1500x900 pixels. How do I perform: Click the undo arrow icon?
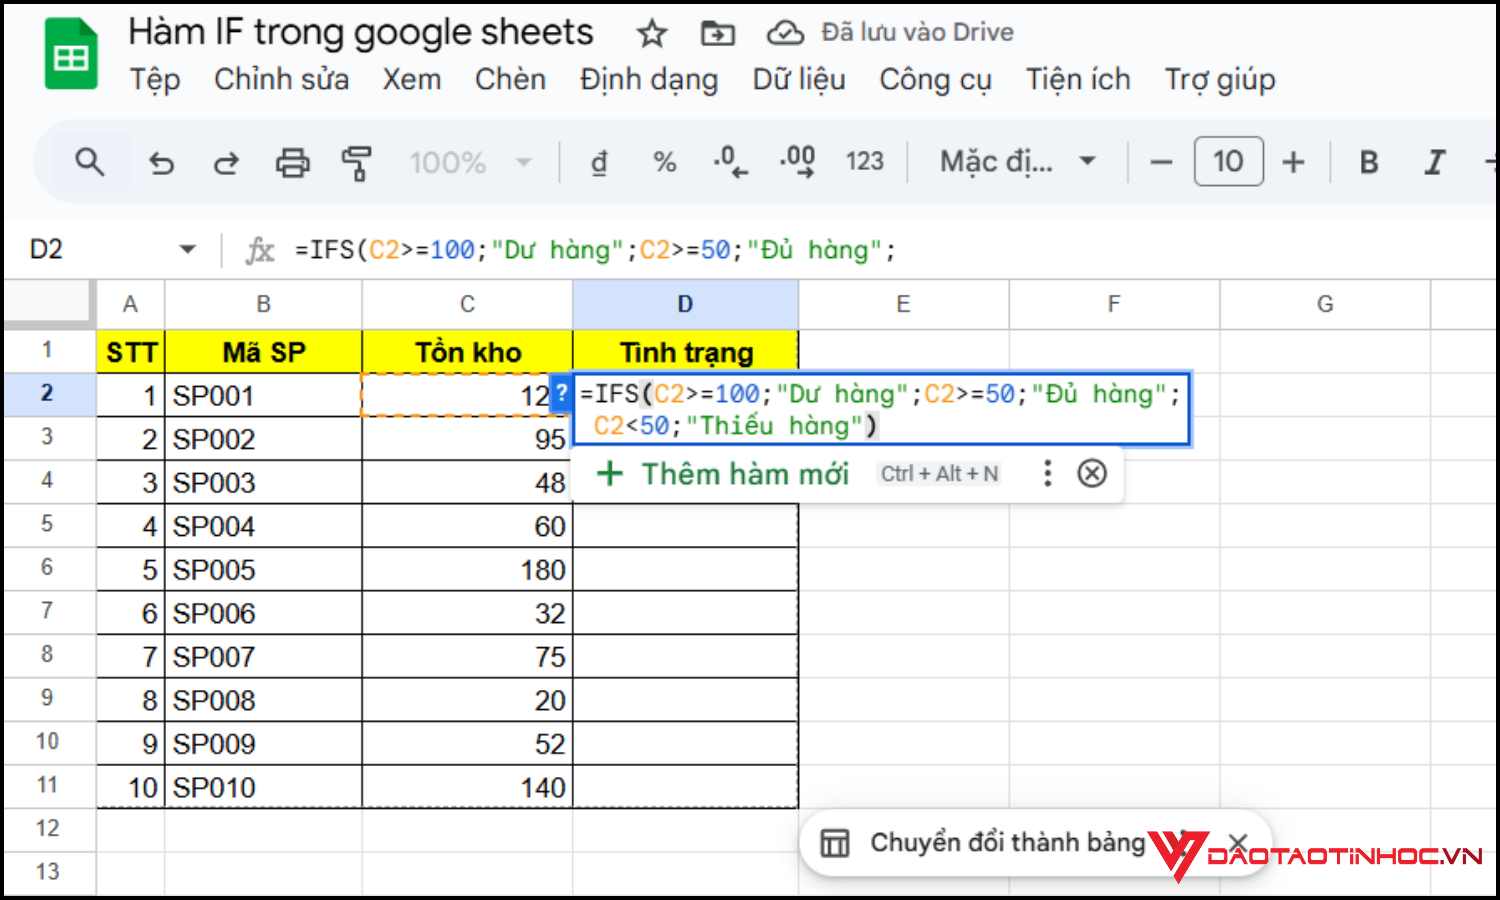pyautogui.click(x=161, y=162)
